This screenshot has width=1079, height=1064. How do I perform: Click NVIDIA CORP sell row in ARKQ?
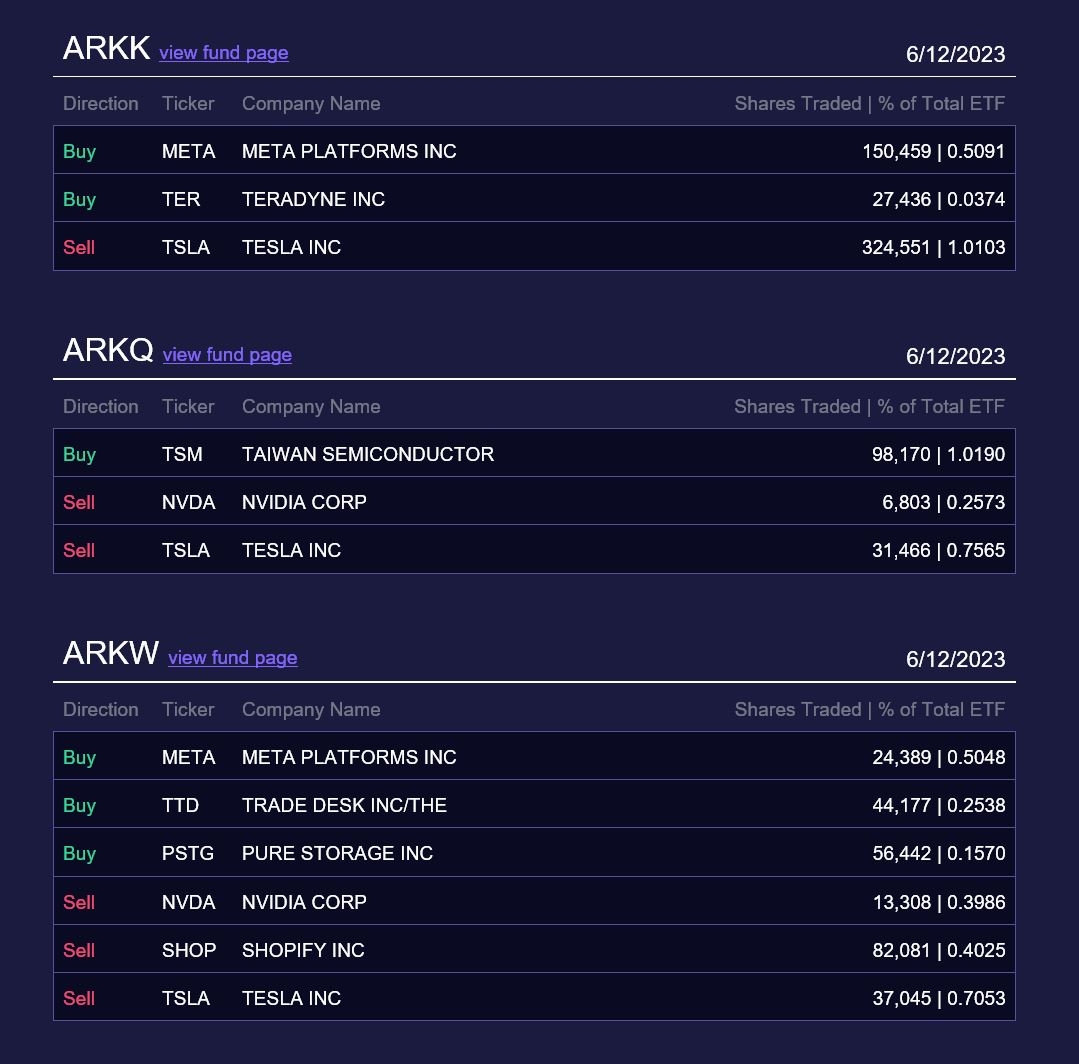pos(534,502)
